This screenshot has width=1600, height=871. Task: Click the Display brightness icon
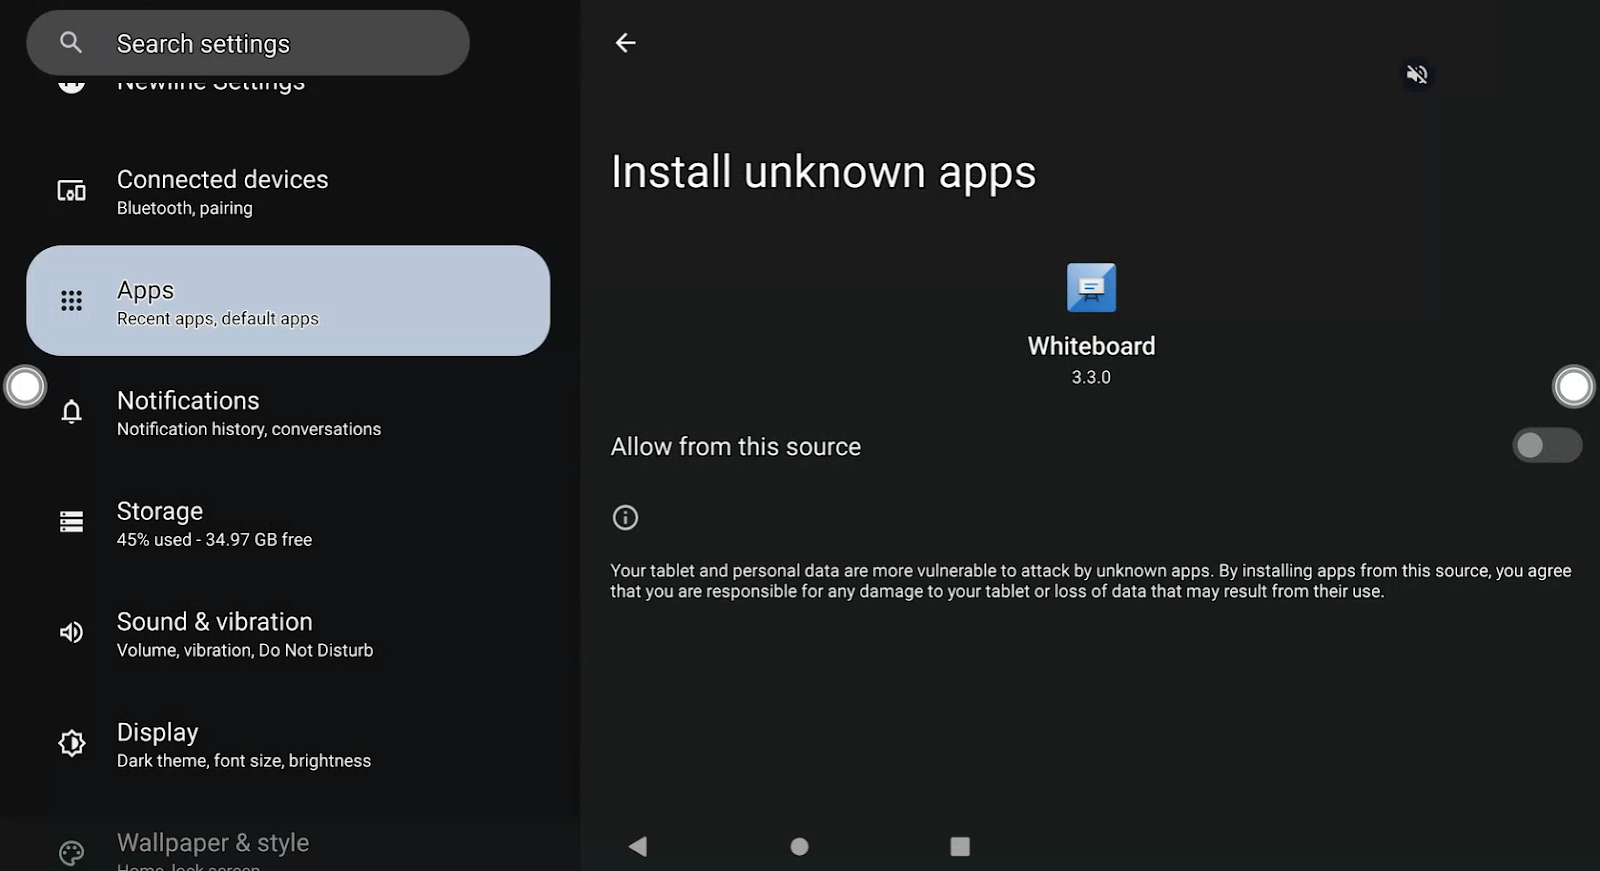pyautogui.click(x=71, y=743)
